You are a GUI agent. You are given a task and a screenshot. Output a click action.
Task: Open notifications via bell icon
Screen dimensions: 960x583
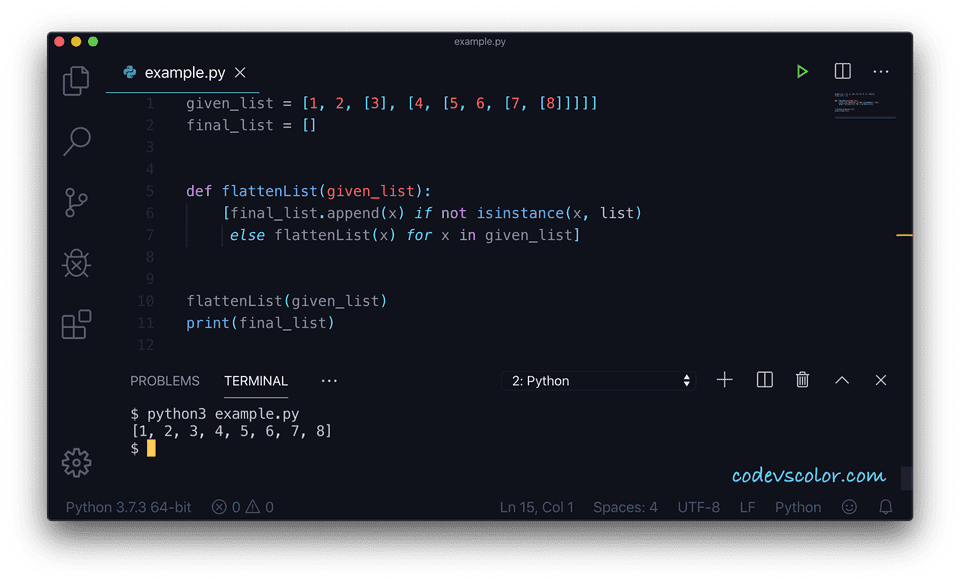885,507
